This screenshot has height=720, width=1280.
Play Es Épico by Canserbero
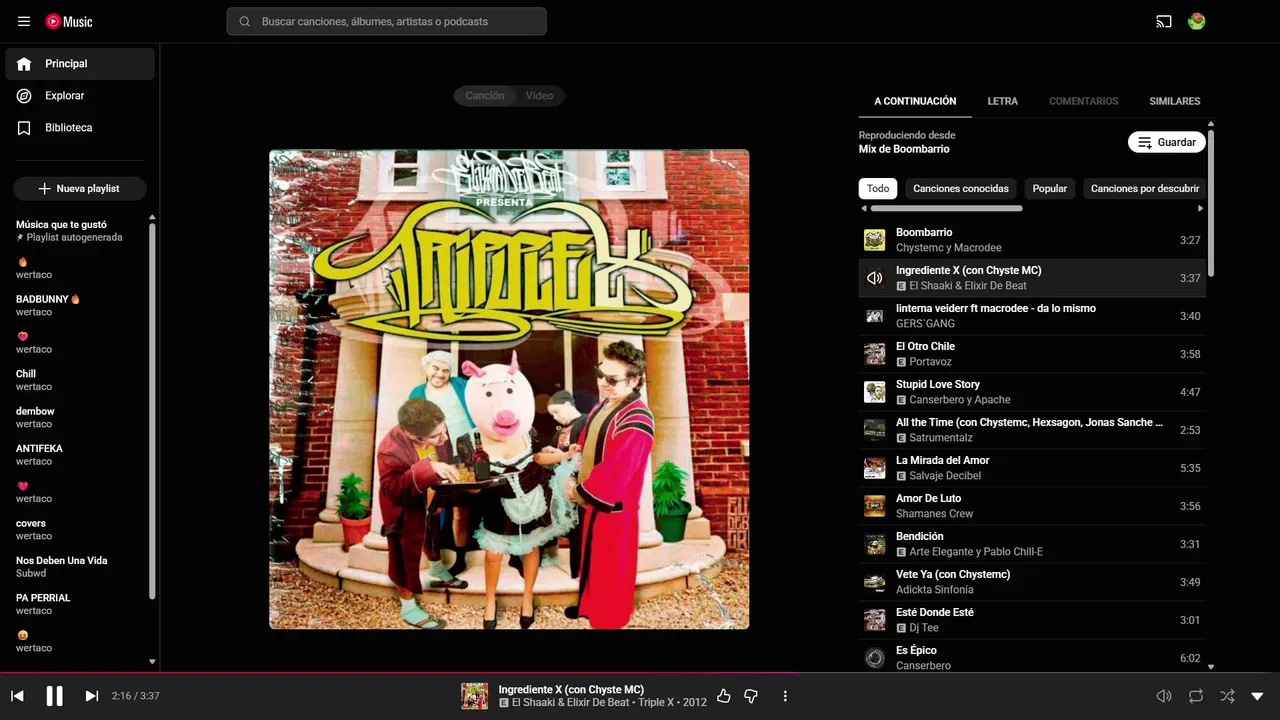point(1032,657)
